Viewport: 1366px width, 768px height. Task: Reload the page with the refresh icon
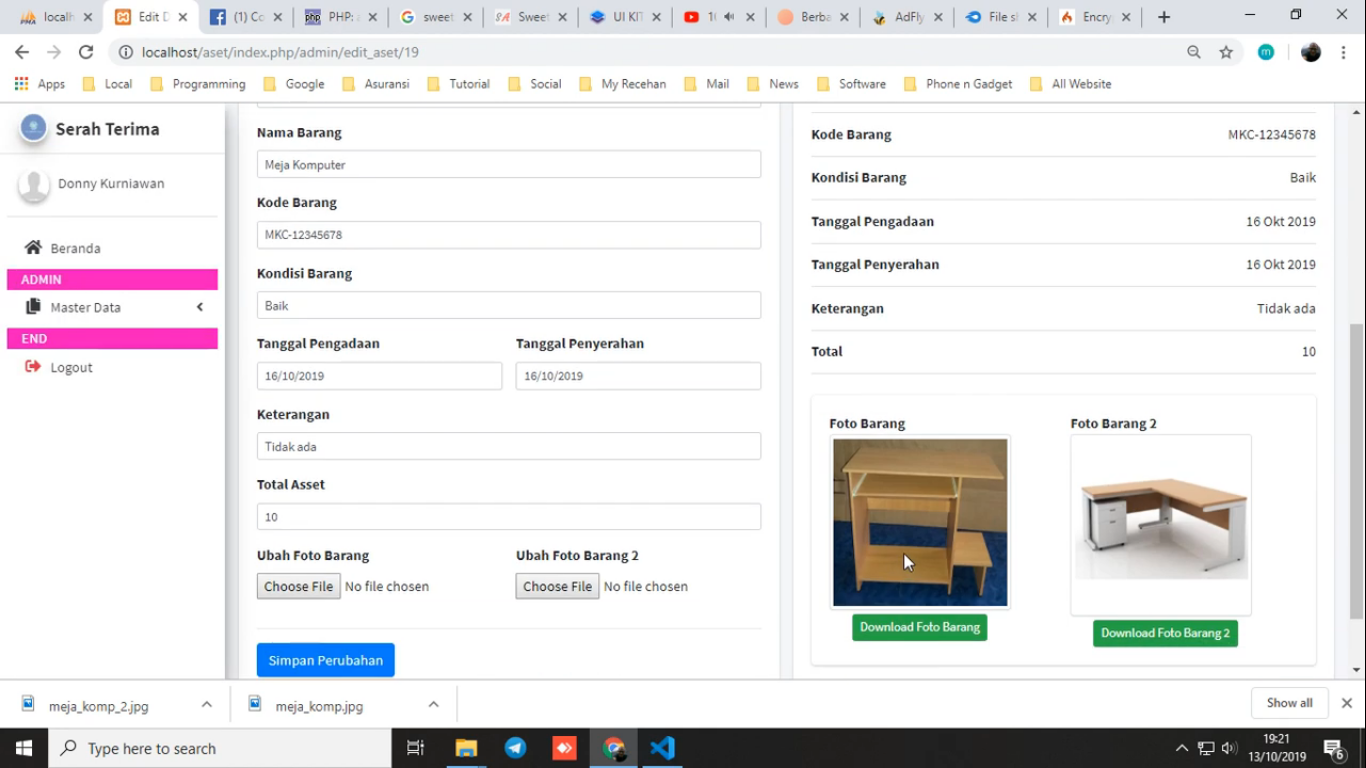pyautogui.click(x=86, y=52)
